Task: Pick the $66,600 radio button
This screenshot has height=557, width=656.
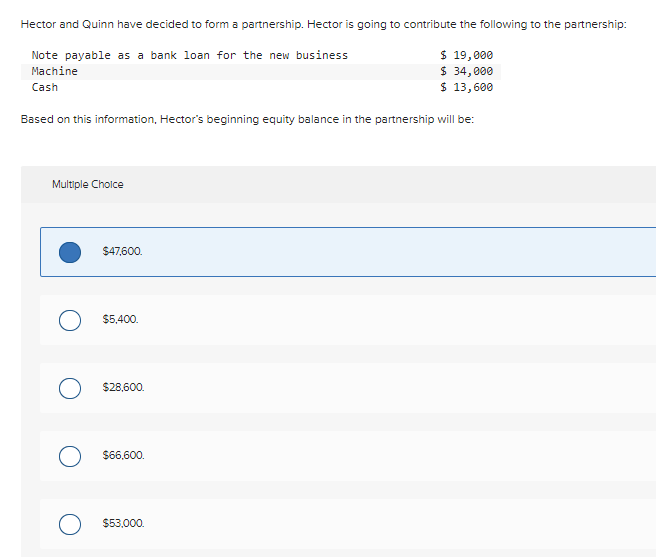Action: [70, 456]
